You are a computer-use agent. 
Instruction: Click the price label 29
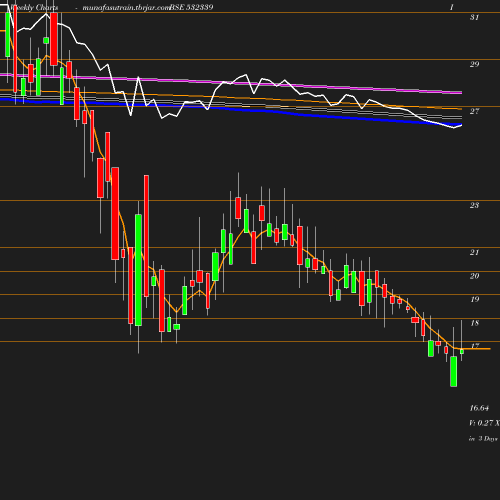tap(474, 64)
